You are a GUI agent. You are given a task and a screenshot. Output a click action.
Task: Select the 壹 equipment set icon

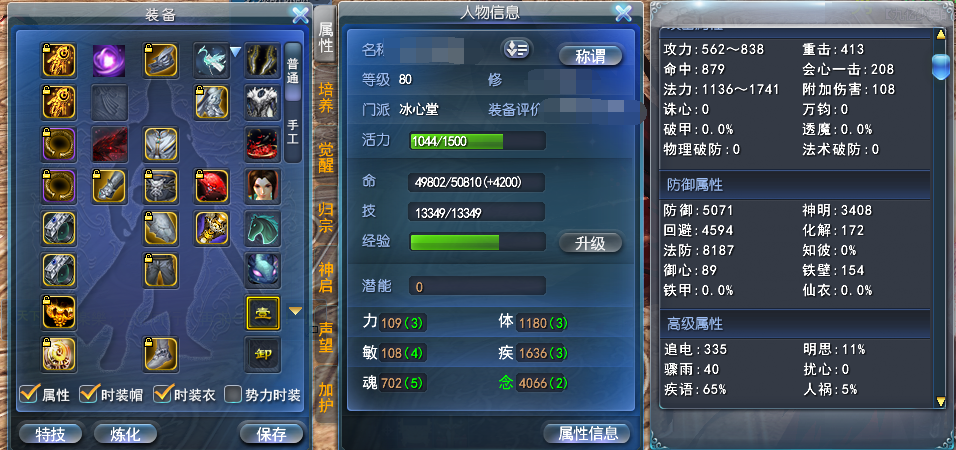(x=263, y=312)
